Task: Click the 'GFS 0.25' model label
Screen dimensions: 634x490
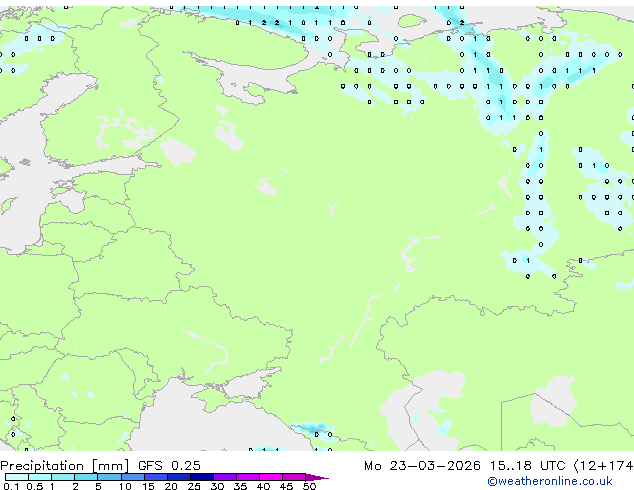Action: (x=169, y=466)
